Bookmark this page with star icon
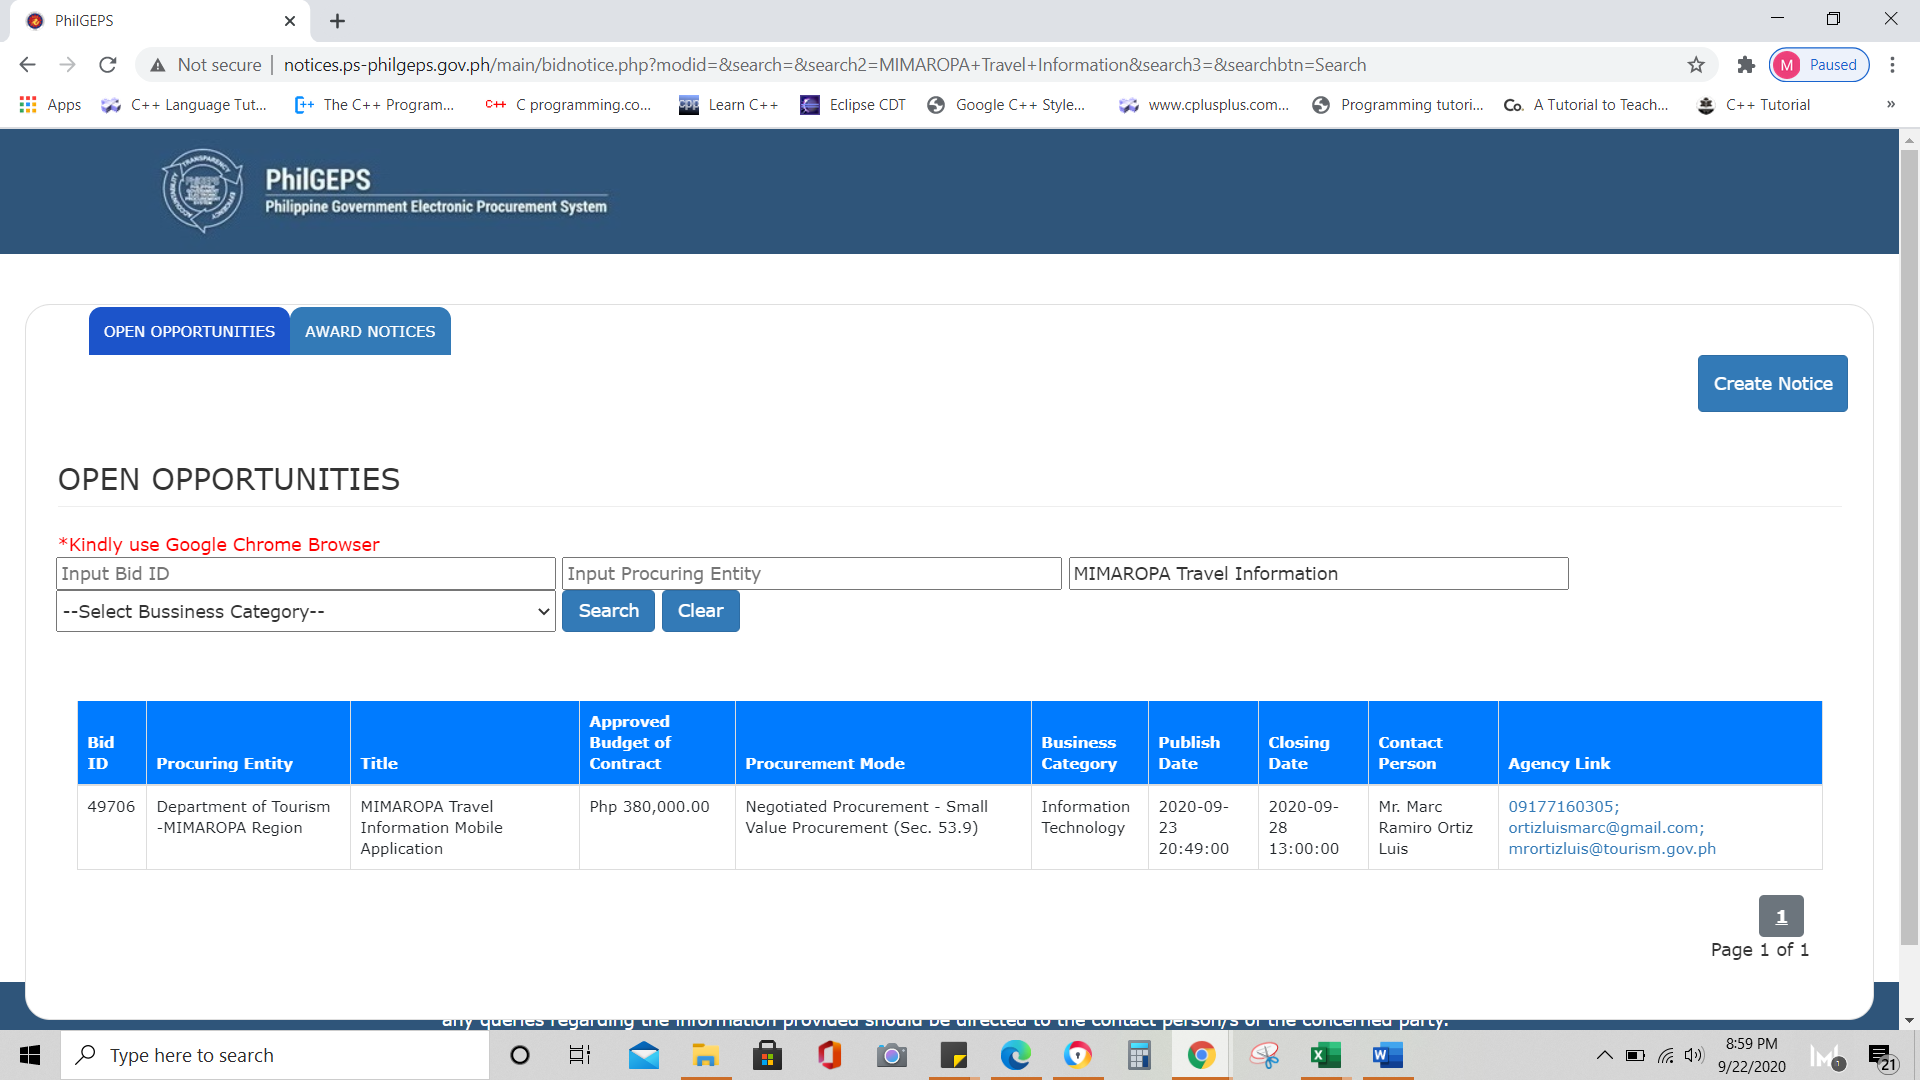 click(x=1696, y=65)
